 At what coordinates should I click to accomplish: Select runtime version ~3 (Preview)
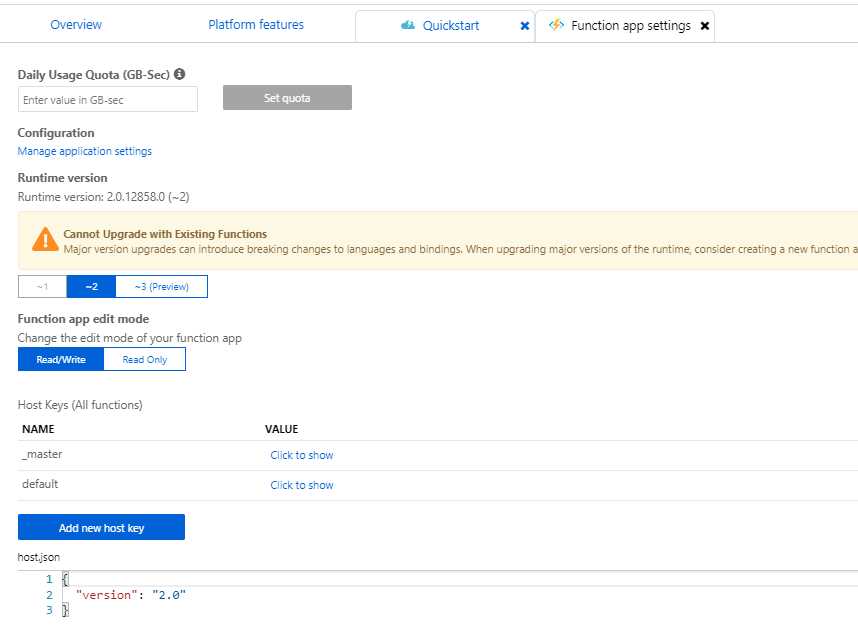click(161, 286)
